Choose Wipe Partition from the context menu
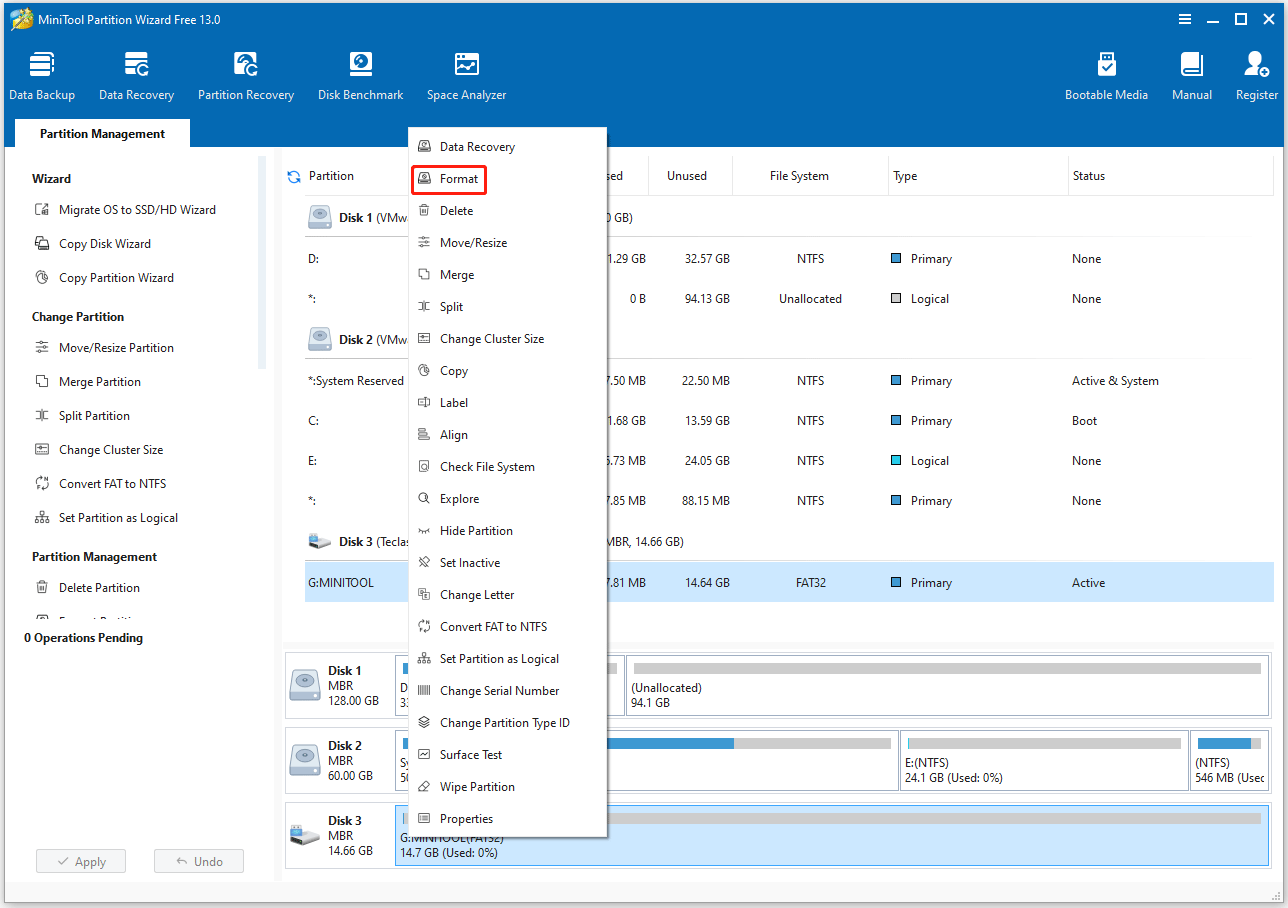 477,787
